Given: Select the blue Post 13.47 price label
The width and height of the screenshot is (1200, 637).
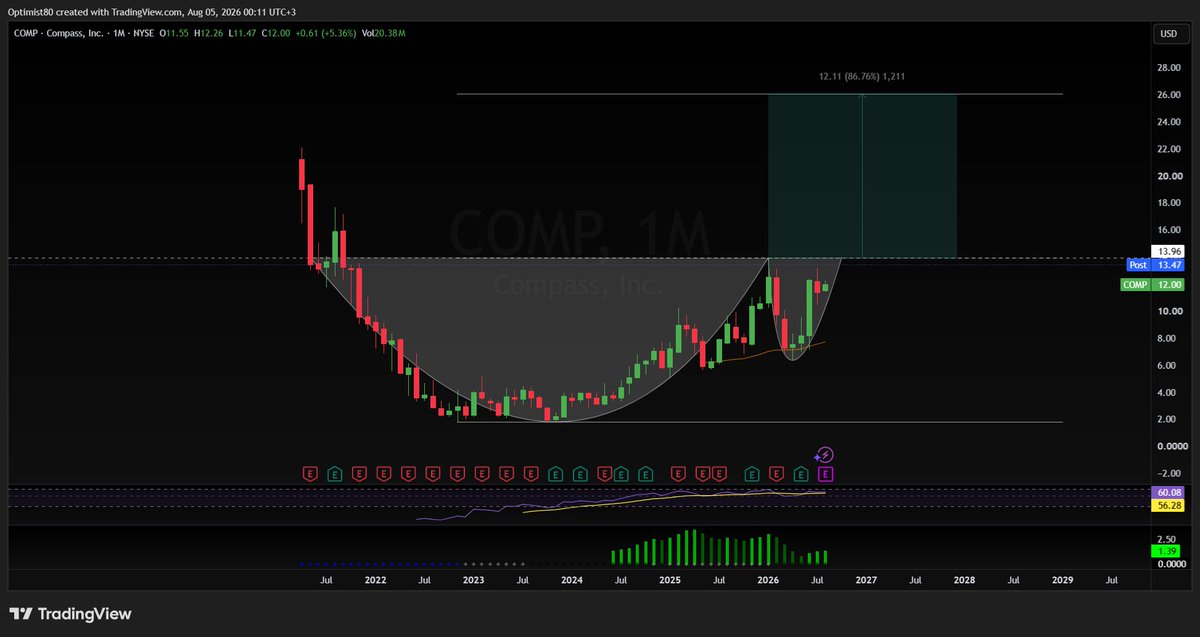Looking at the screenshot, I should point(1154,265).
